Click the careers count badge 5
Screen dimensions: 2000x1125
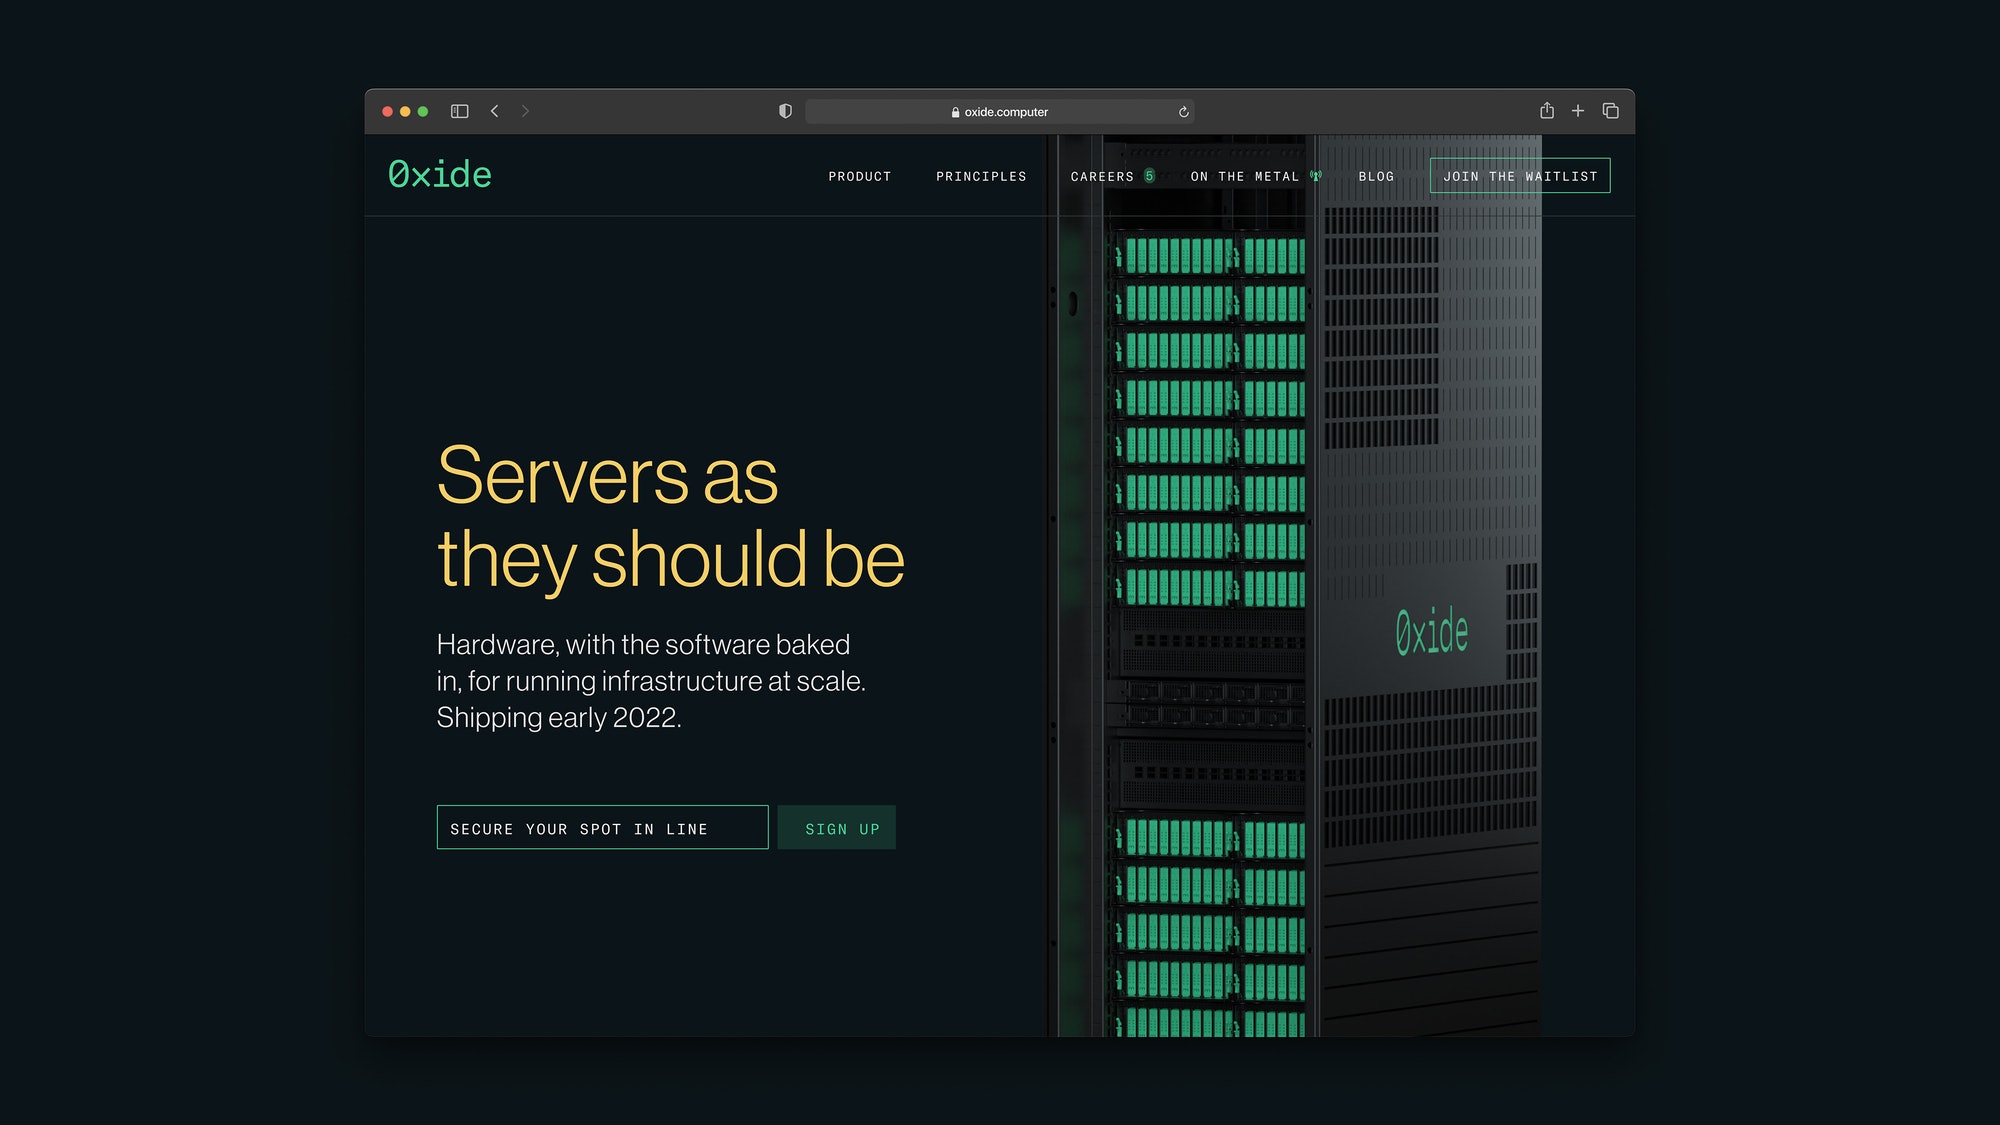[1149, 176]
